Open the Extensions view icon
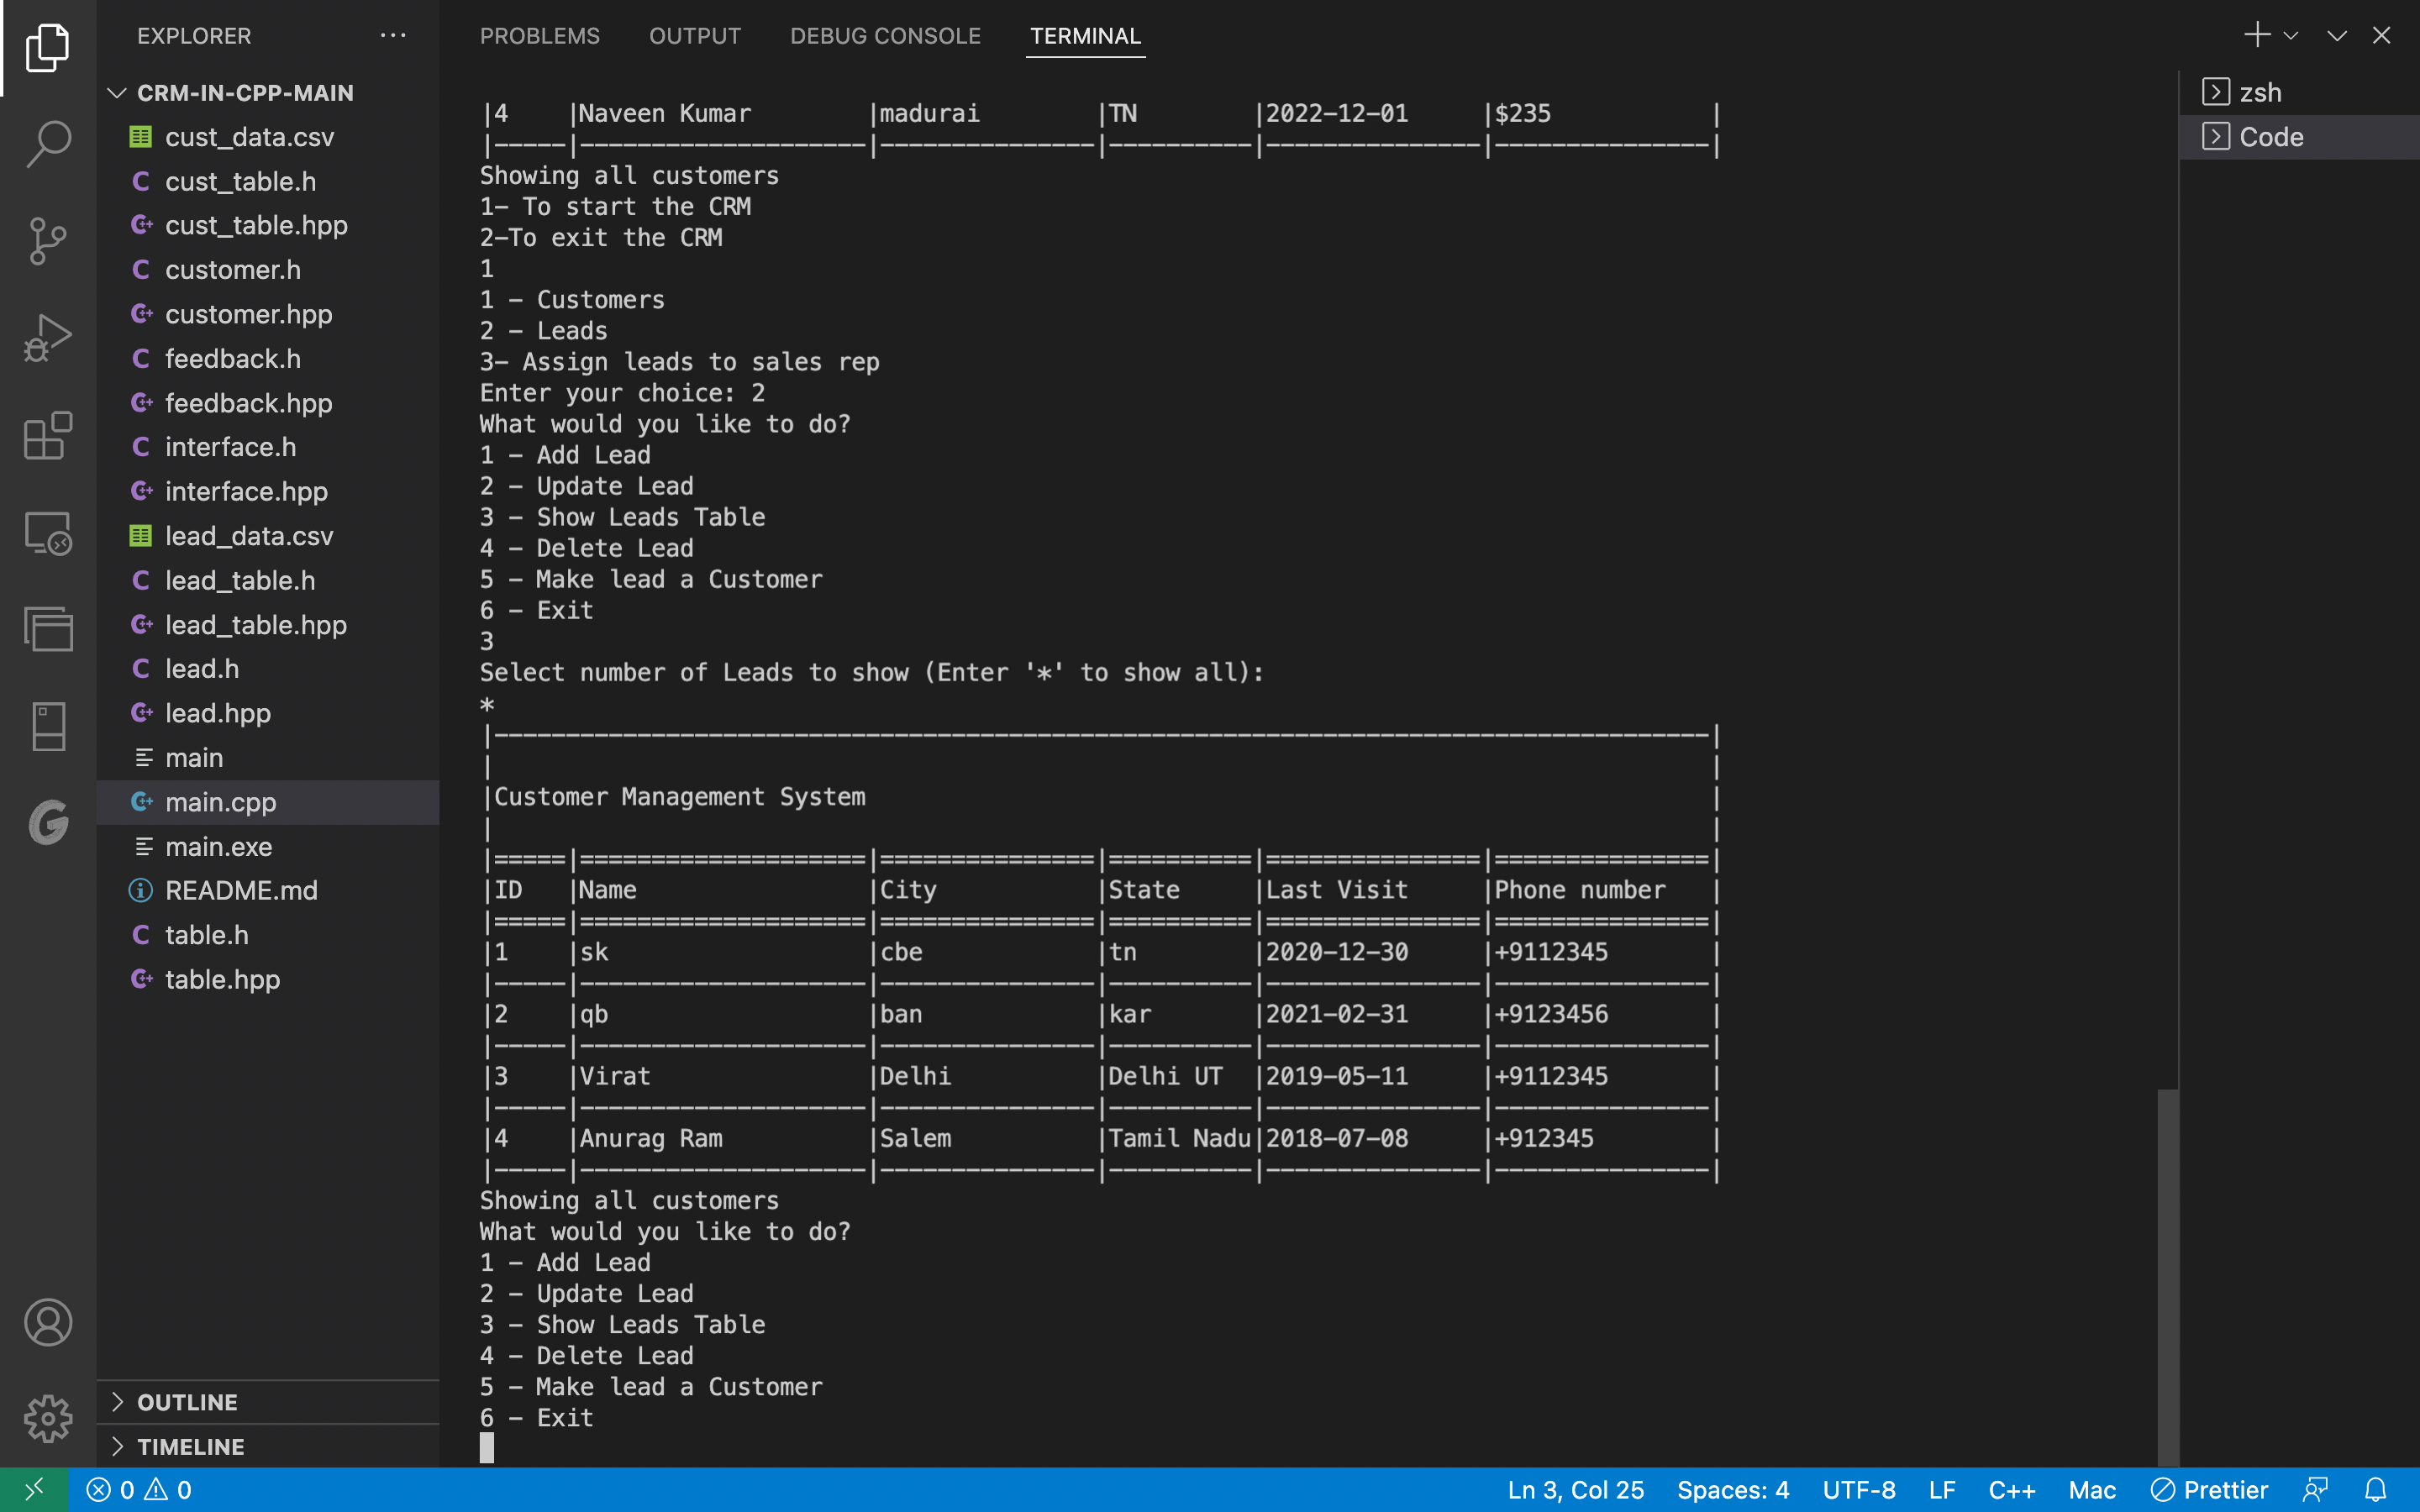This screenshot has width=2420, height=1512. click(x=47, y=435)
